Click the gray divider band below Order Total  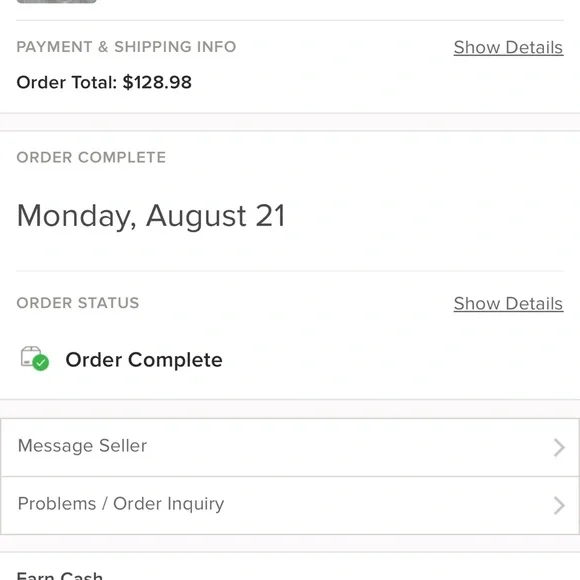pos(290,122)
